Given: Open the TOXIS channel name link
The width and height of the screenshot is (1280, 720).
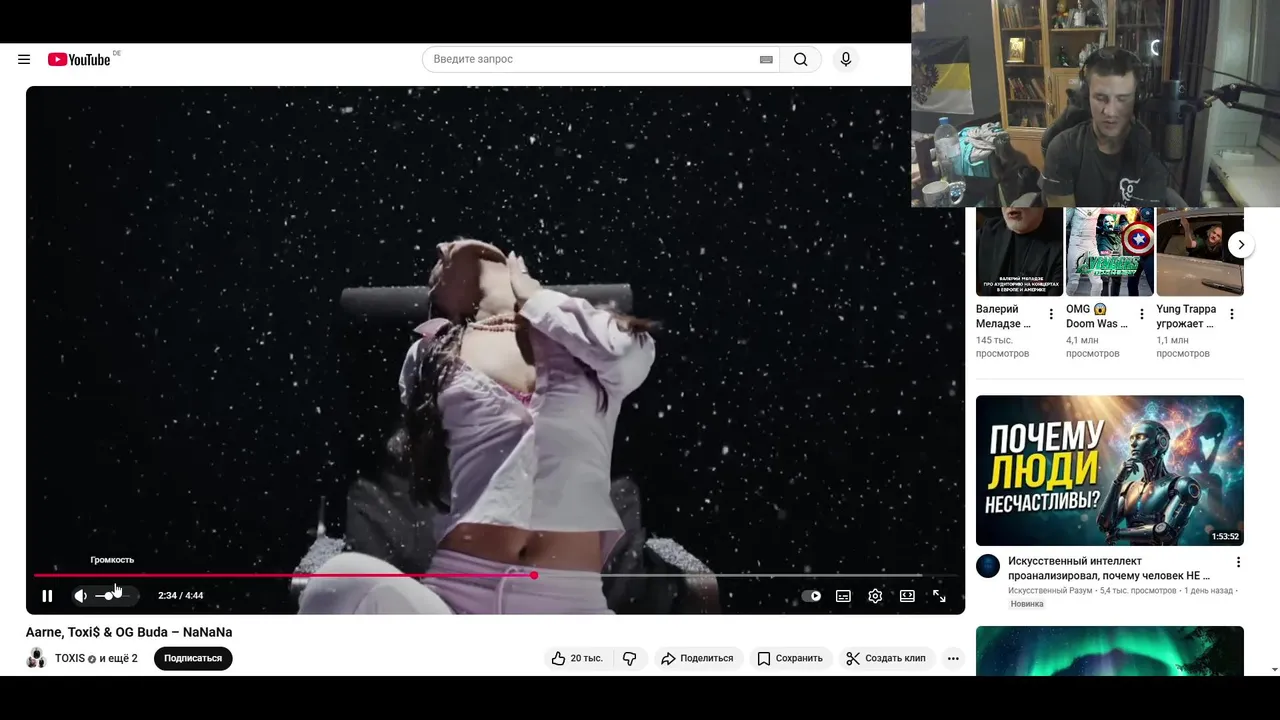Looking at the screenshot, I should point(70,658).
